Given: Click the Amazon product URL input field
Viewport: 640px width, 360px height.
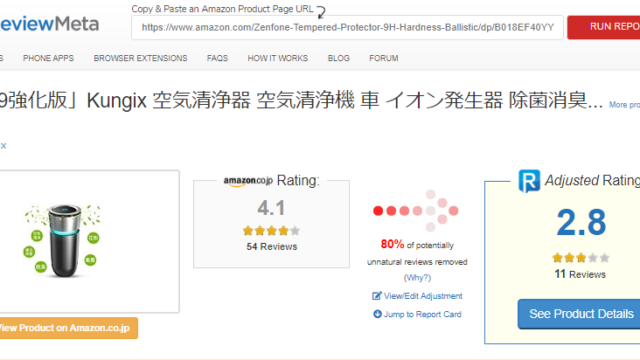Looking at the screenshot, I should click(x=347, y=27).
